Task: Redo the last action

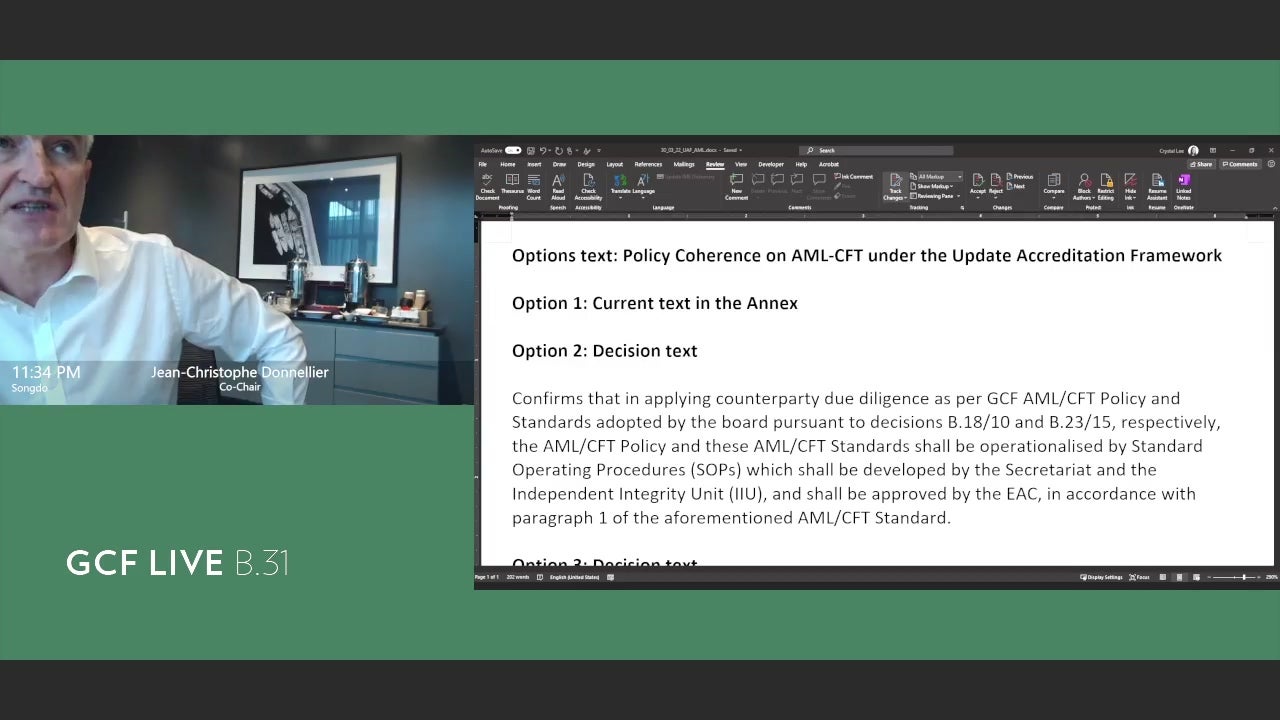Action: coord(559,150)
